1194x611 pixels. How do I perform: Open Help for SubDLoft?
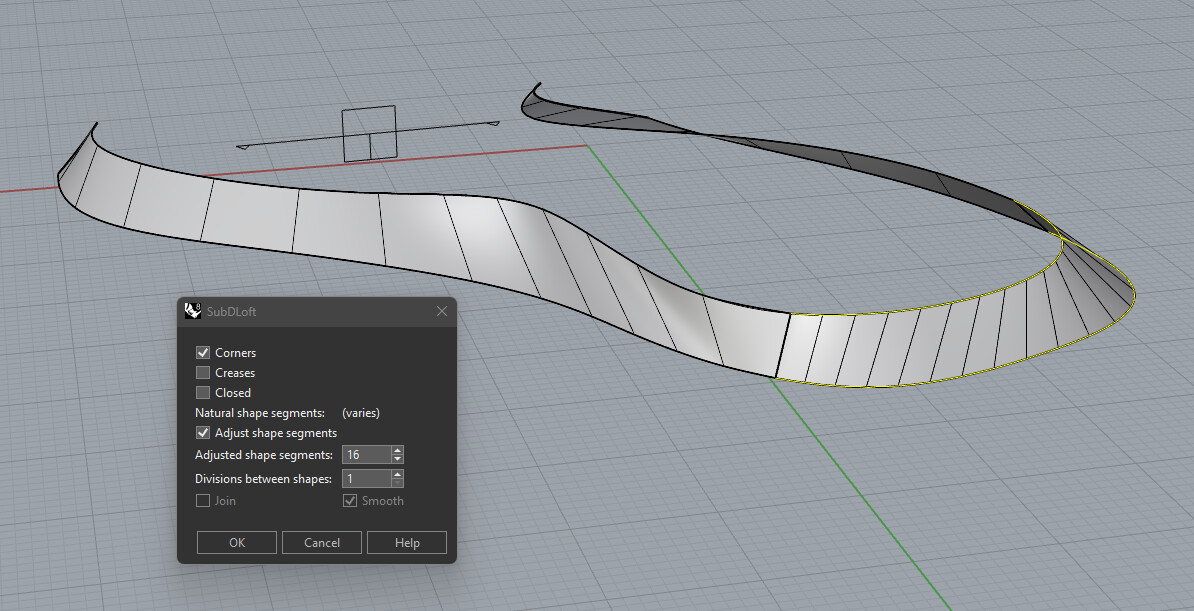tap(407, 542)
